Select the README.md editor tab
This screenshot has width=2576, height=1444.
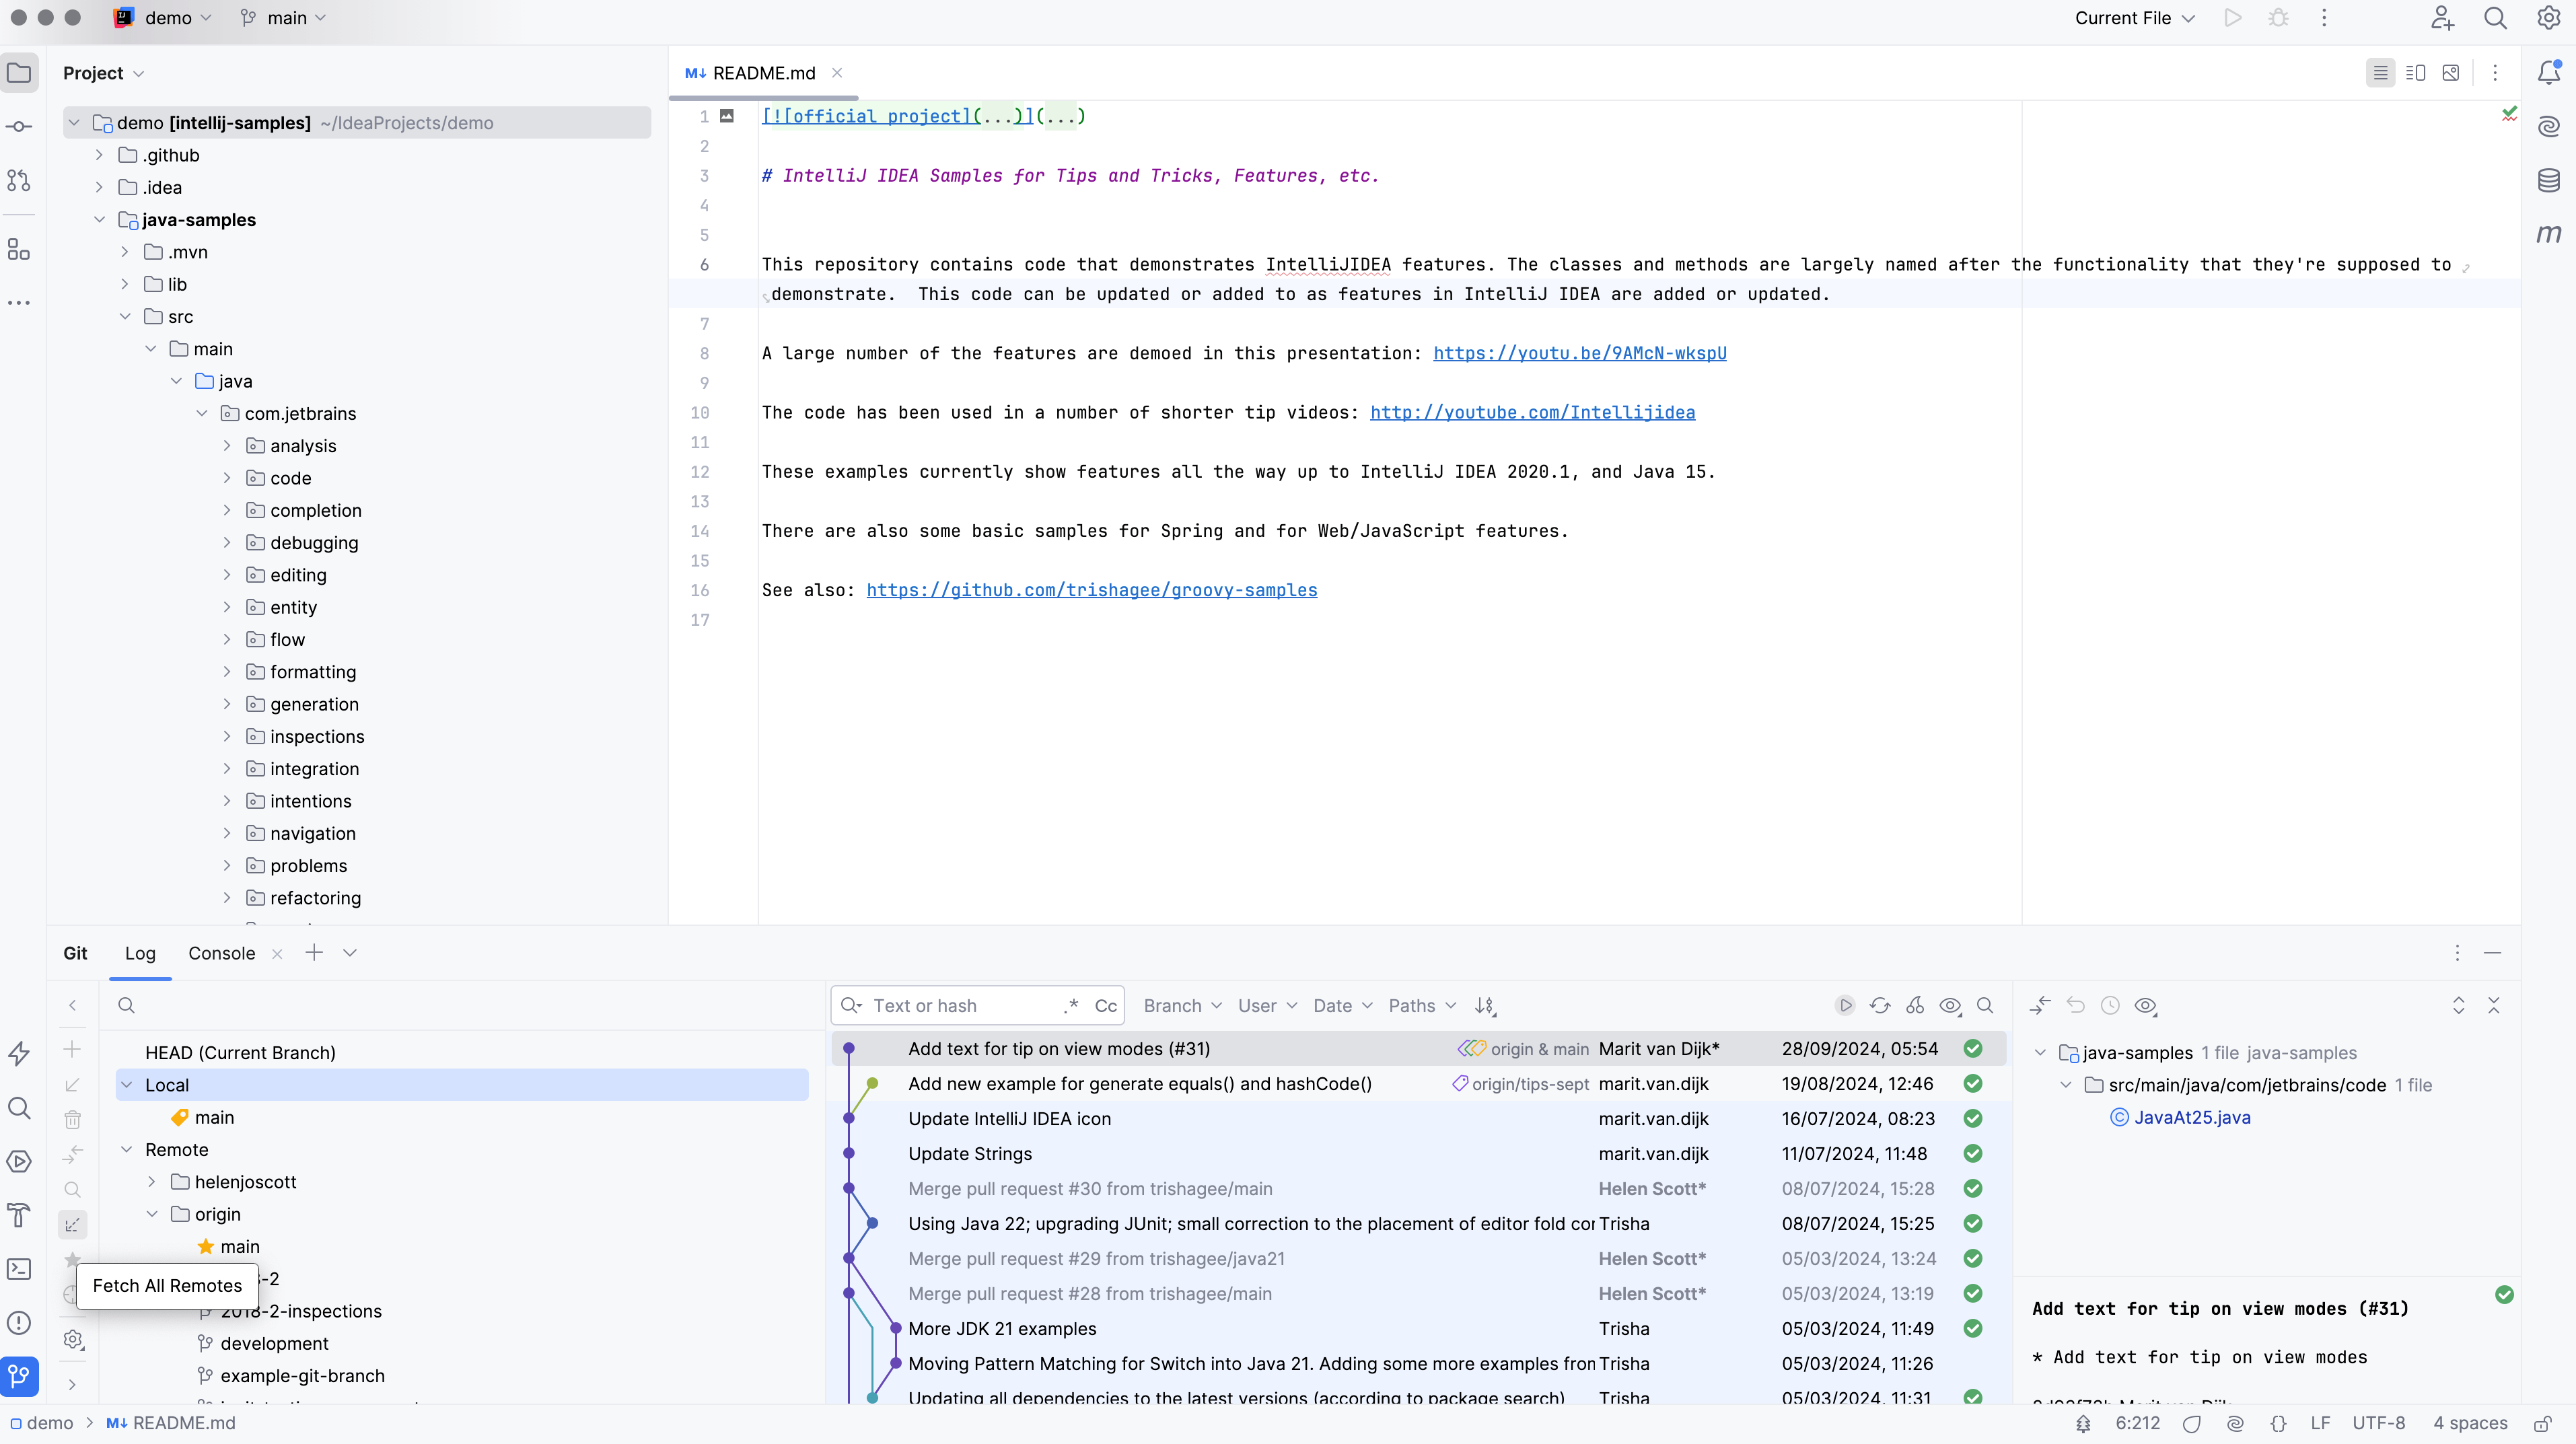point(763,73)
